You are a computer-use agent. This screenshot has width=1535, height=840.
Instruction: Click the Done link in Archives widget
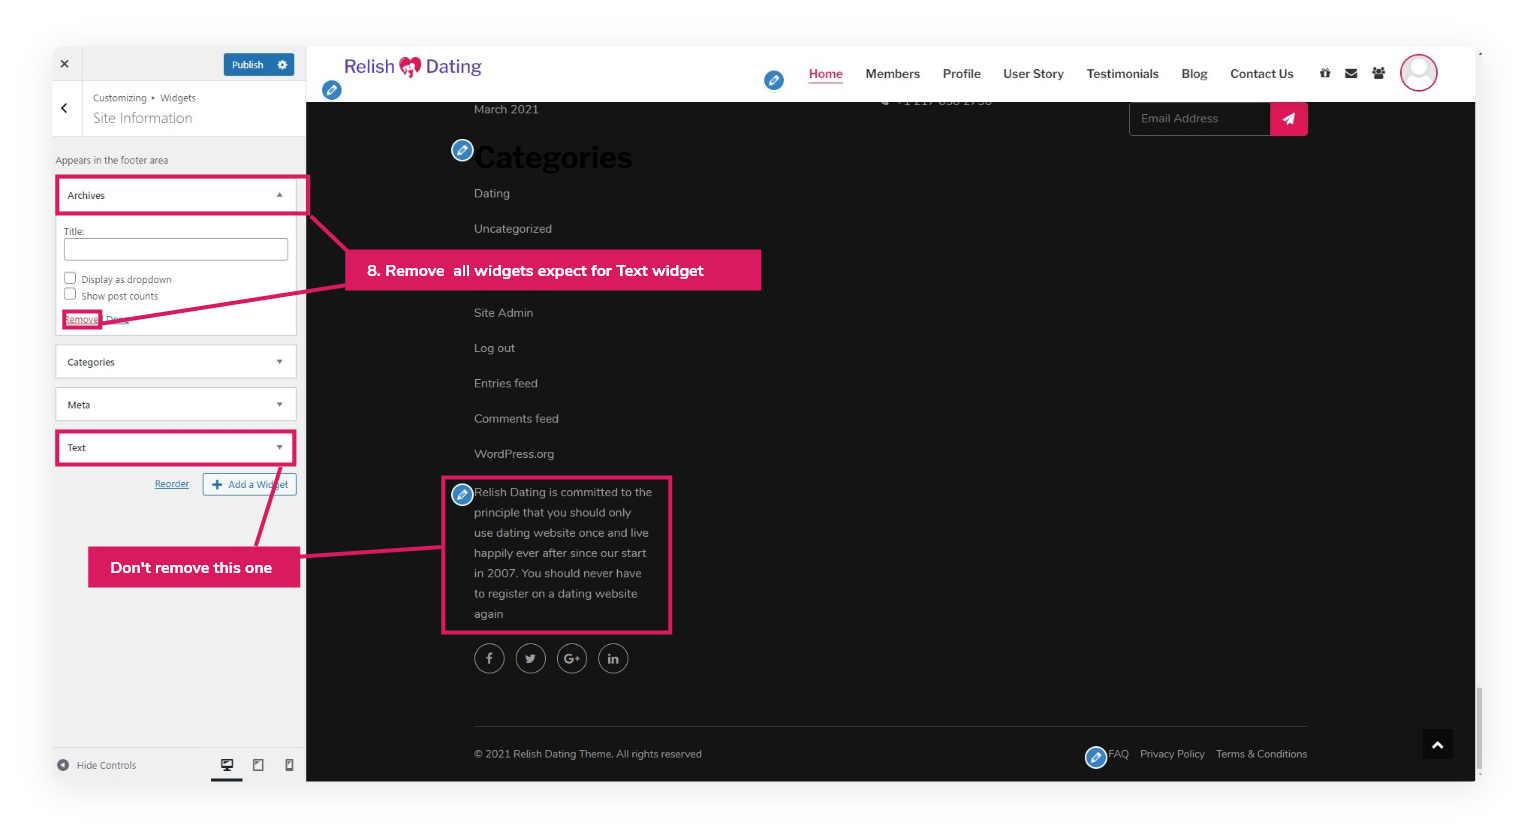point(117,320)
